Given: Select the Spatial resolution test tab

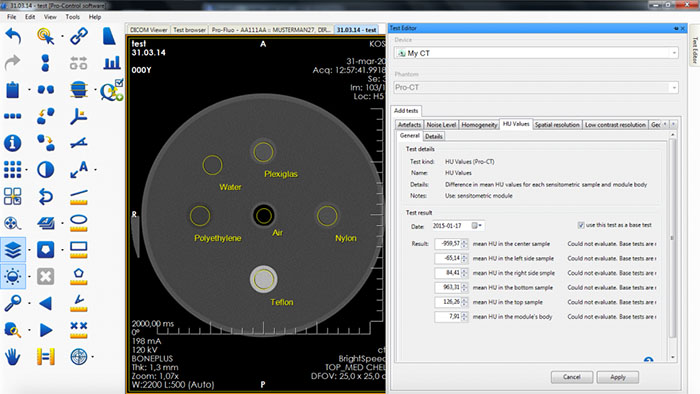Looking at the screenshot, I should click(557, 124).
